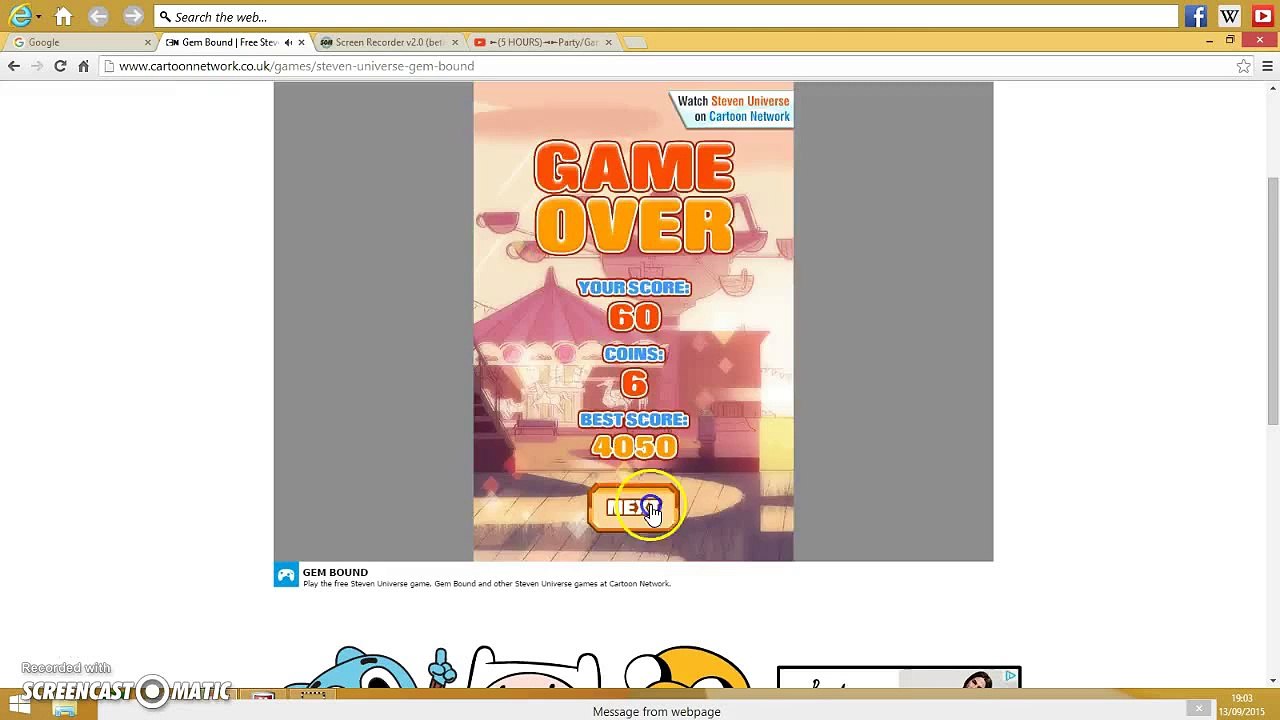Go back using browser back arrow
Screen dimensions: 1280x720
pyautogui.click(x=14, y=66)
